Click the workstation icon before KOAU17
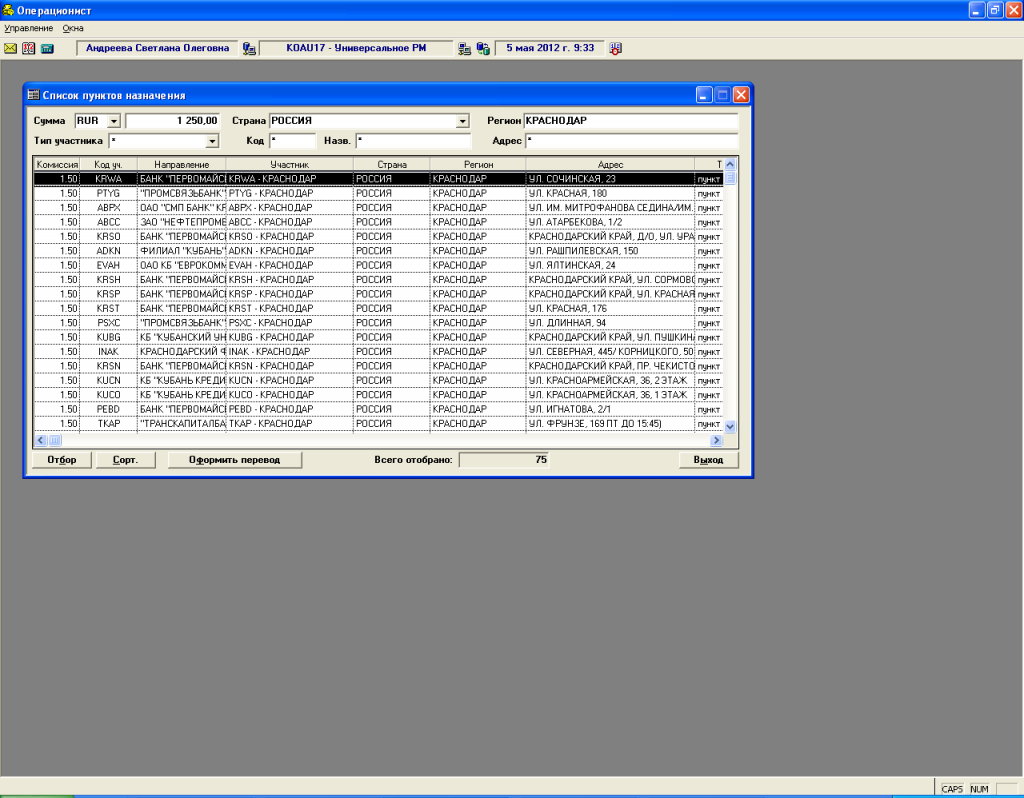This screenshot has width=1024, height=798. [249, 48]
